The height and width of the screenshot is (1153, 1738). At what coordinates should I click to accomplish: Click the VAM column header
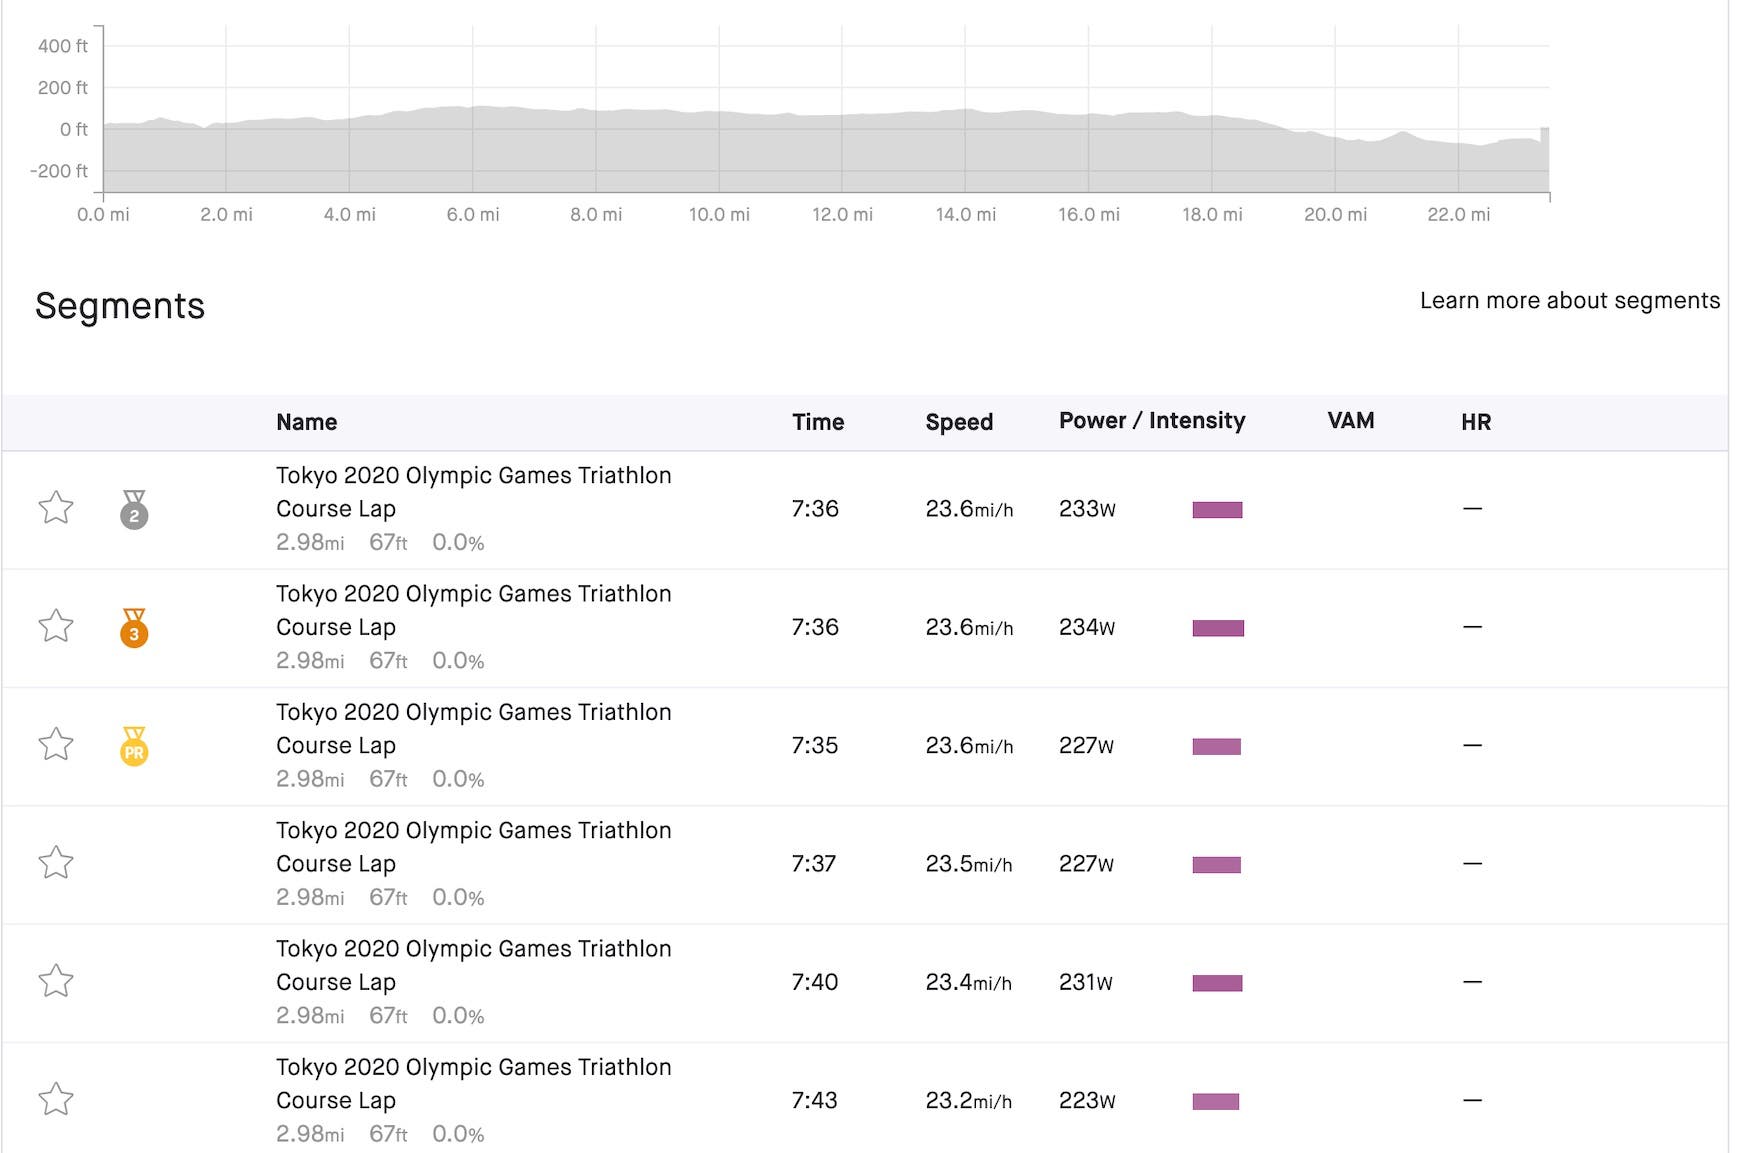click(x=1350, y=421)
